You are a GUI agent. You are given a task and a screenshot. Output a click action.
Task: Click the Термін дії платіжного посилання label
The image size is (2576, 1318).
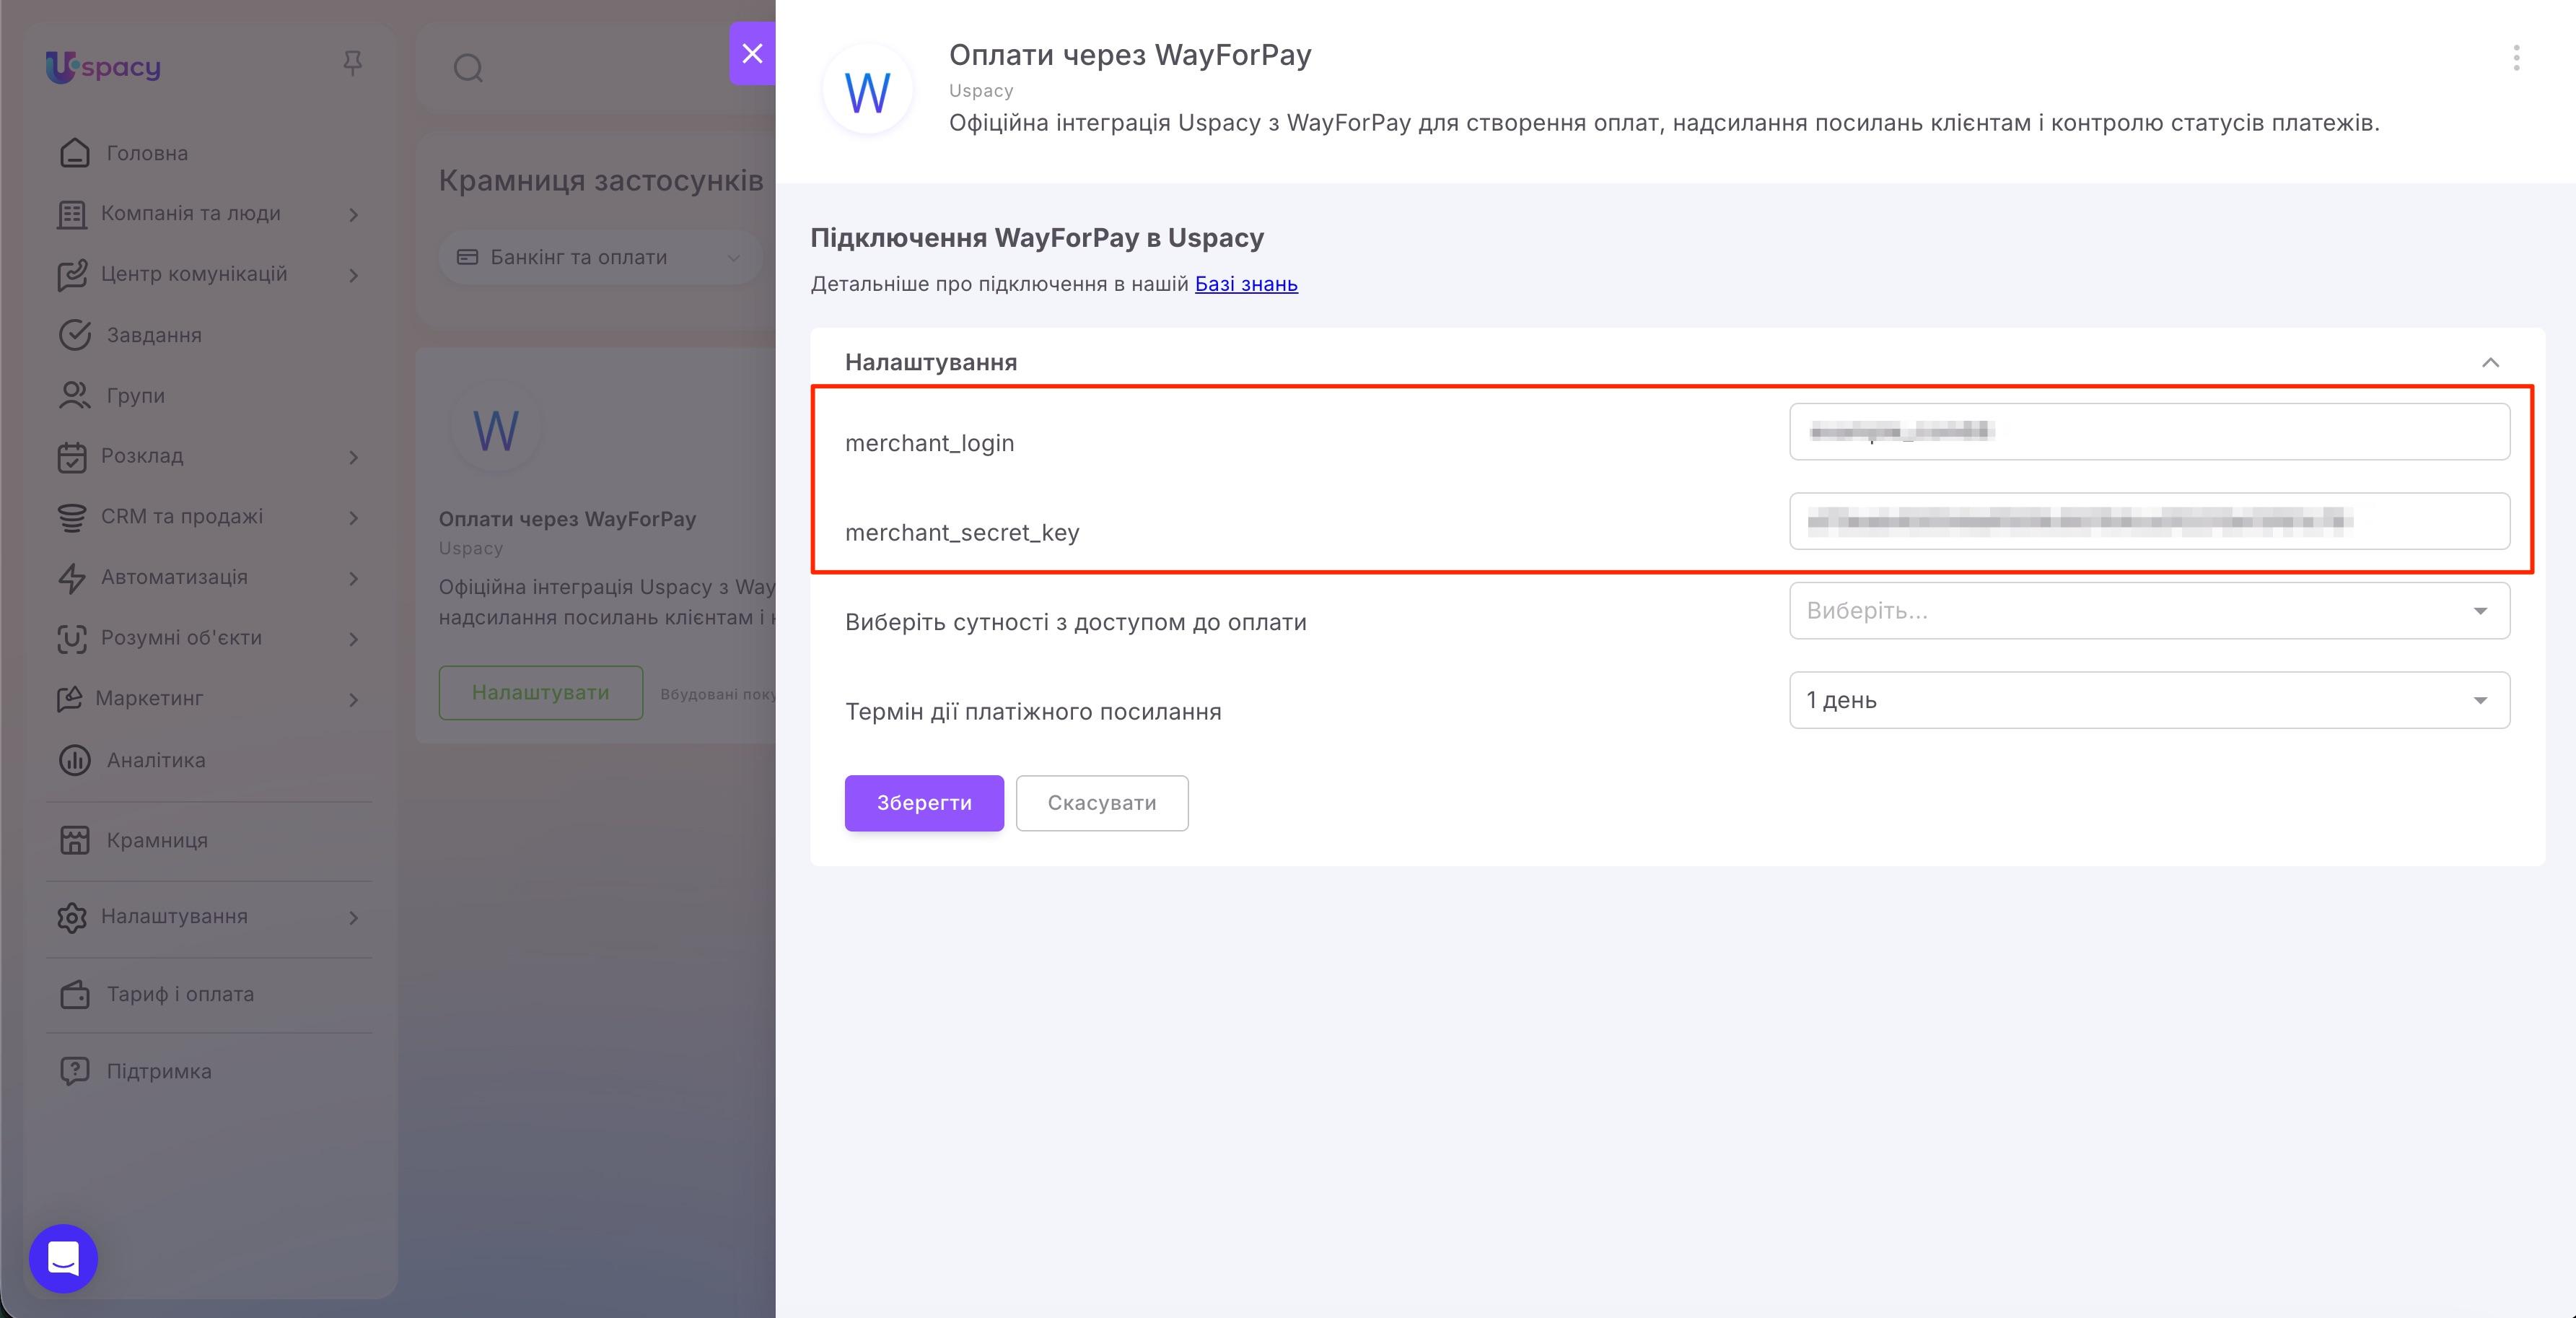1033,712
